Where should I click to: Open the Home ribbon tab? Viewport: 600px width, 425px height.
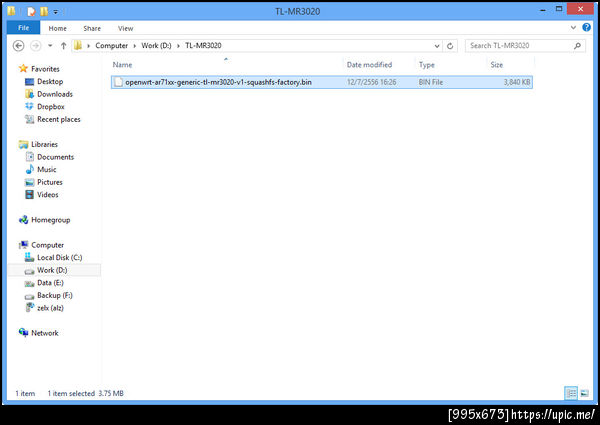57,28
